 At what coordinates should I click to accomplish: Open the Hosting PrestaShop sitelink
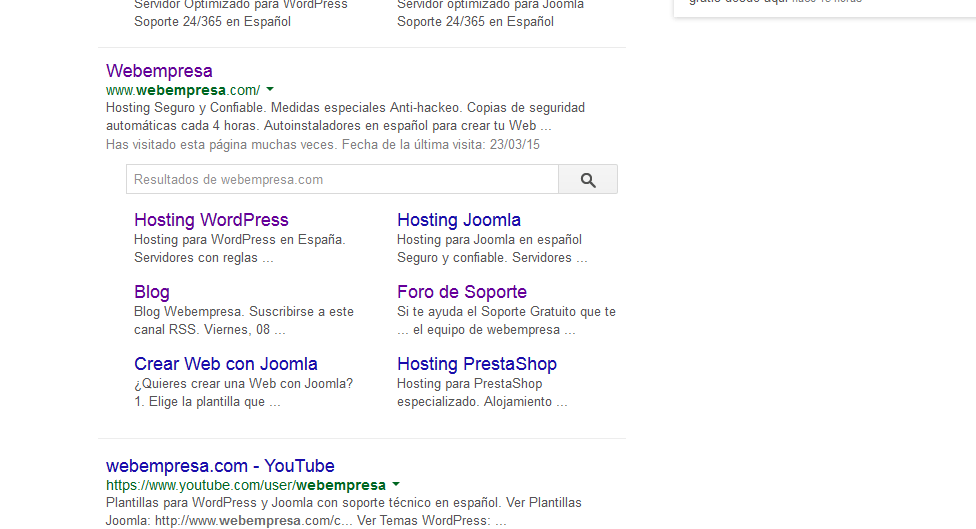pyautogui.click(x=477, y=364)
